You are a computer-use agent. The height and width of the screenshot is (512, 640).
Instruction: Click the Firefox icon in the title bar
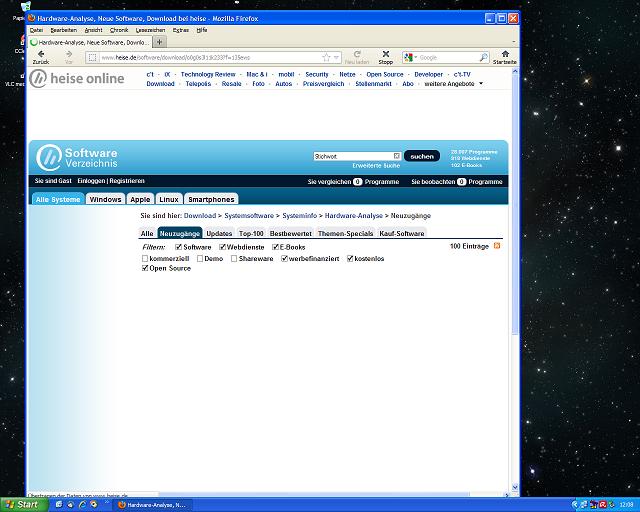tap(31, 18)
